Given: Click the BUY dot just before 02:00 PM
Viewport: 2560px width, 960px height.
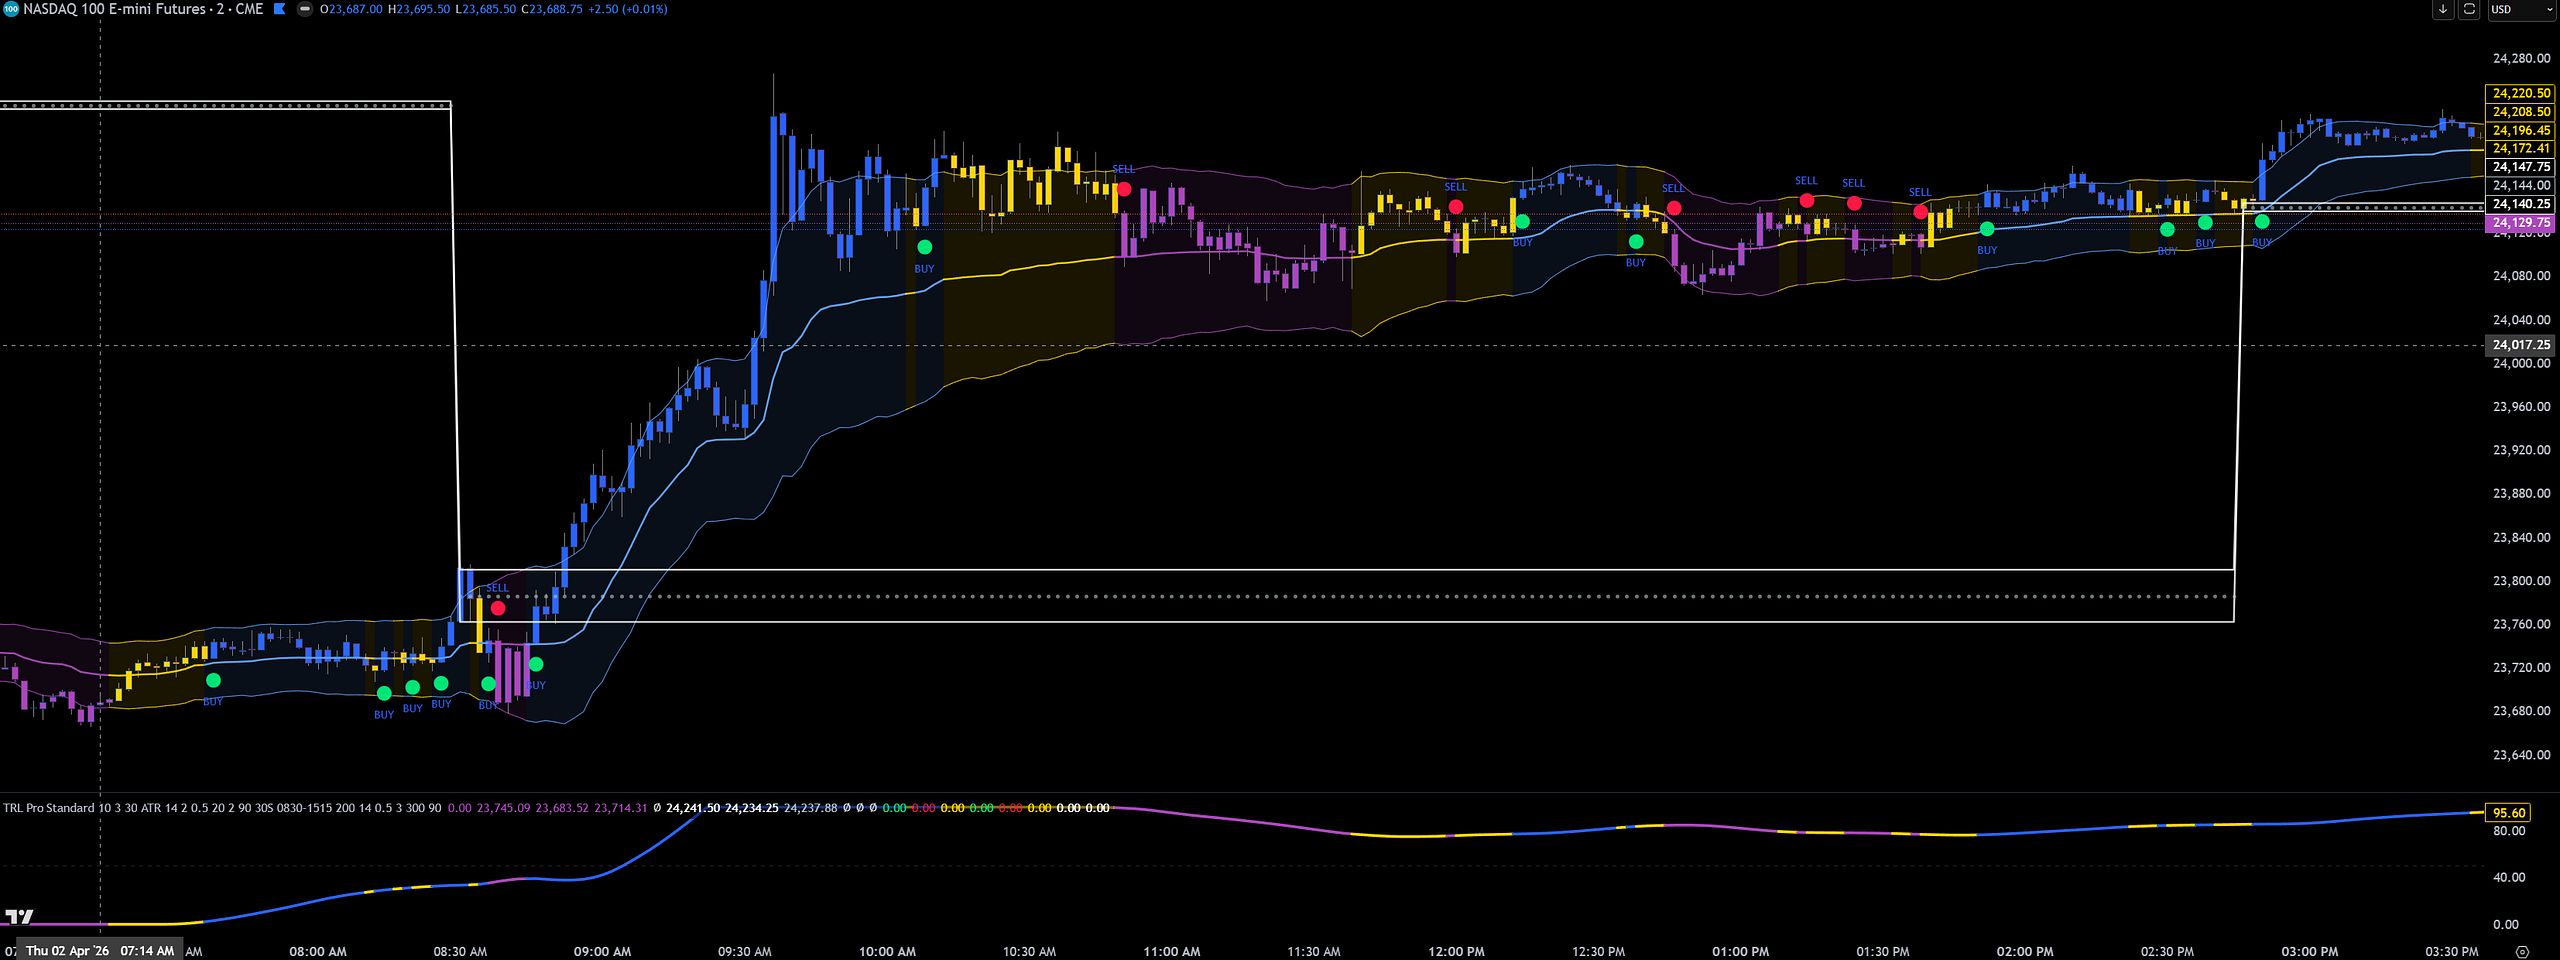Looking at the screenshot, I should [x=1987, y=229].
